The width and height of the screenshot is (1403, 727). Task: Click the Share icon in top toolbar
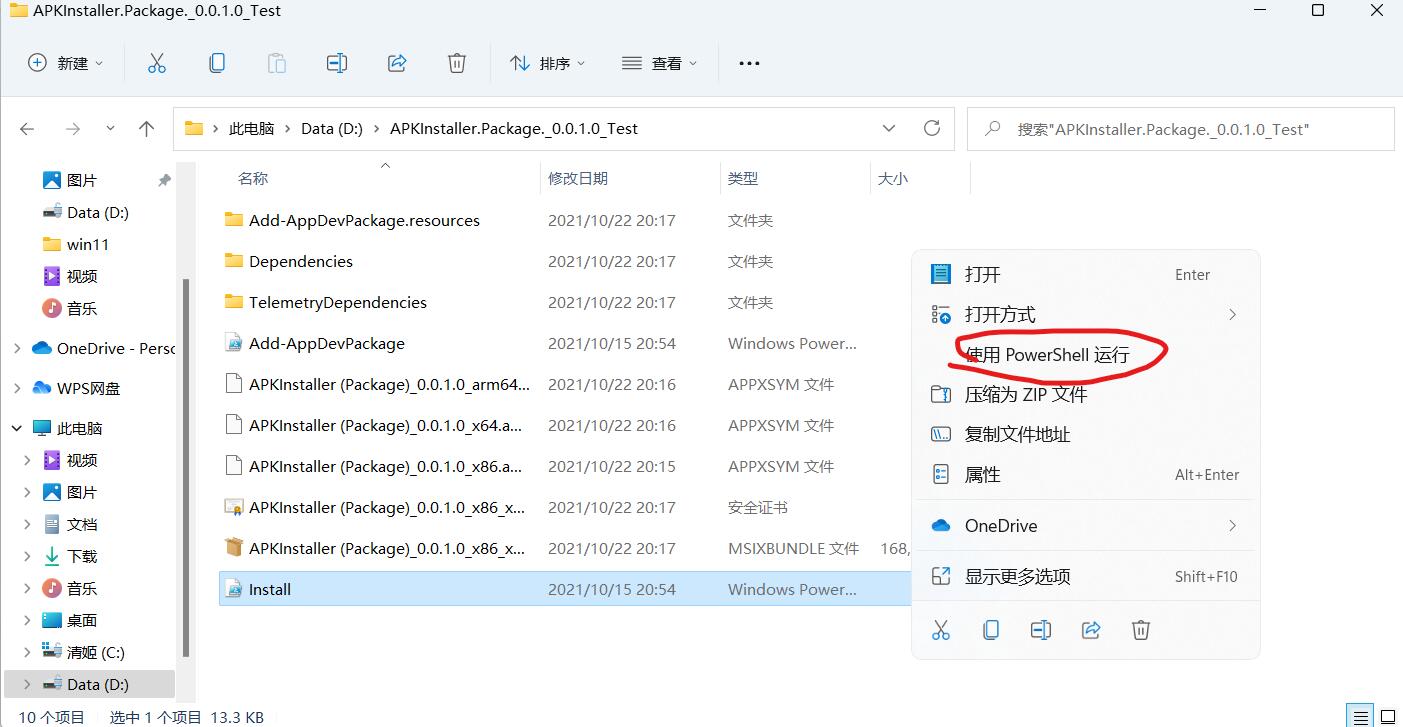click(x=397, y=63)
